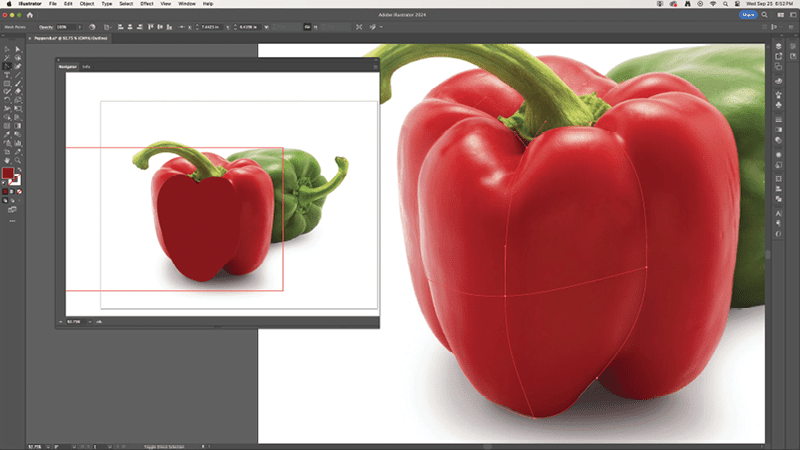Open the Arrange Documents workspace icon
The image size is (800, 450).
781,15
